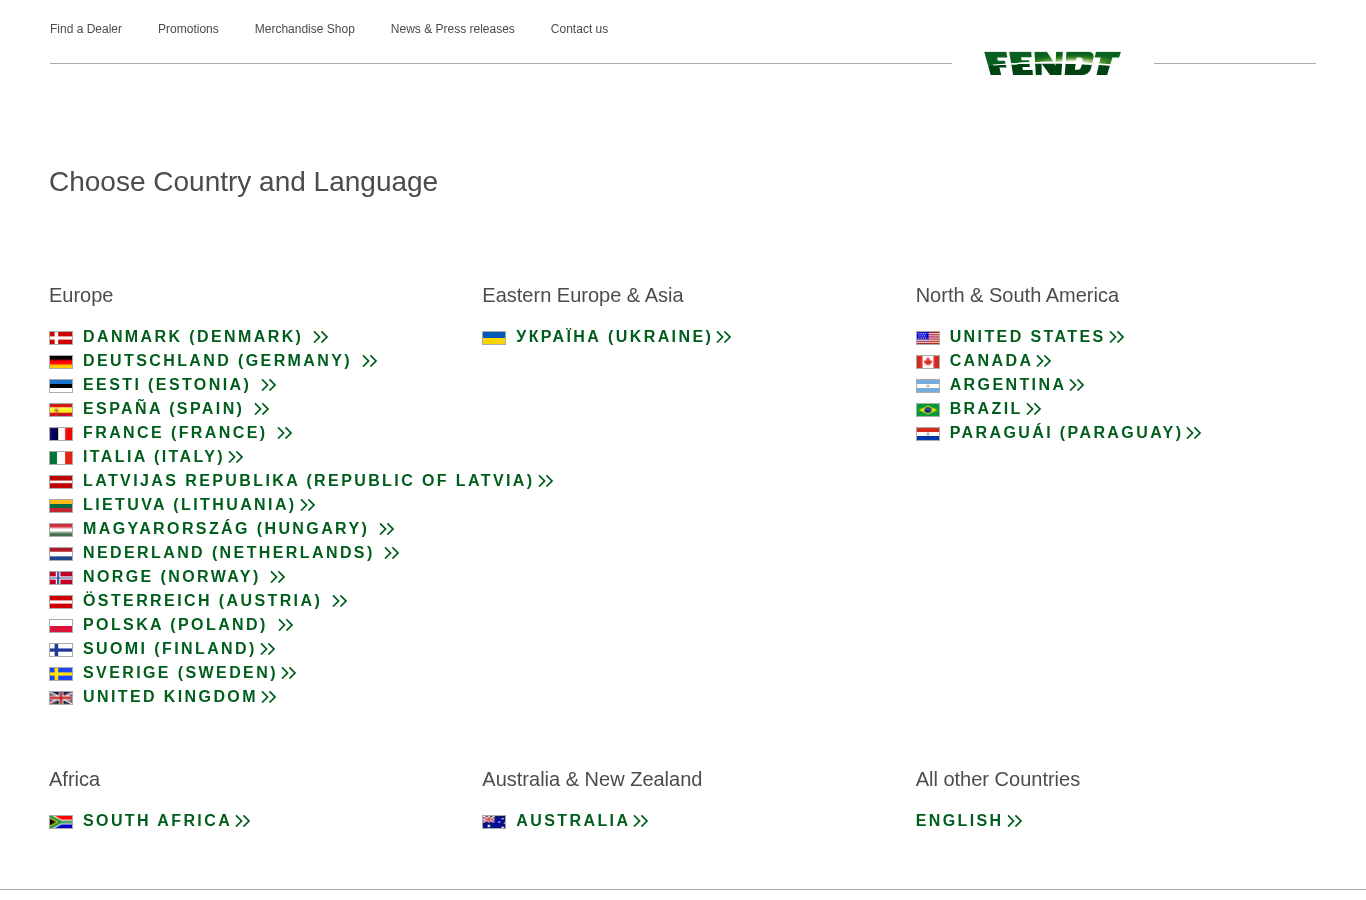Open Lietuva (Lithuania) link
The image size is (1366, 900).
(199, 505)
